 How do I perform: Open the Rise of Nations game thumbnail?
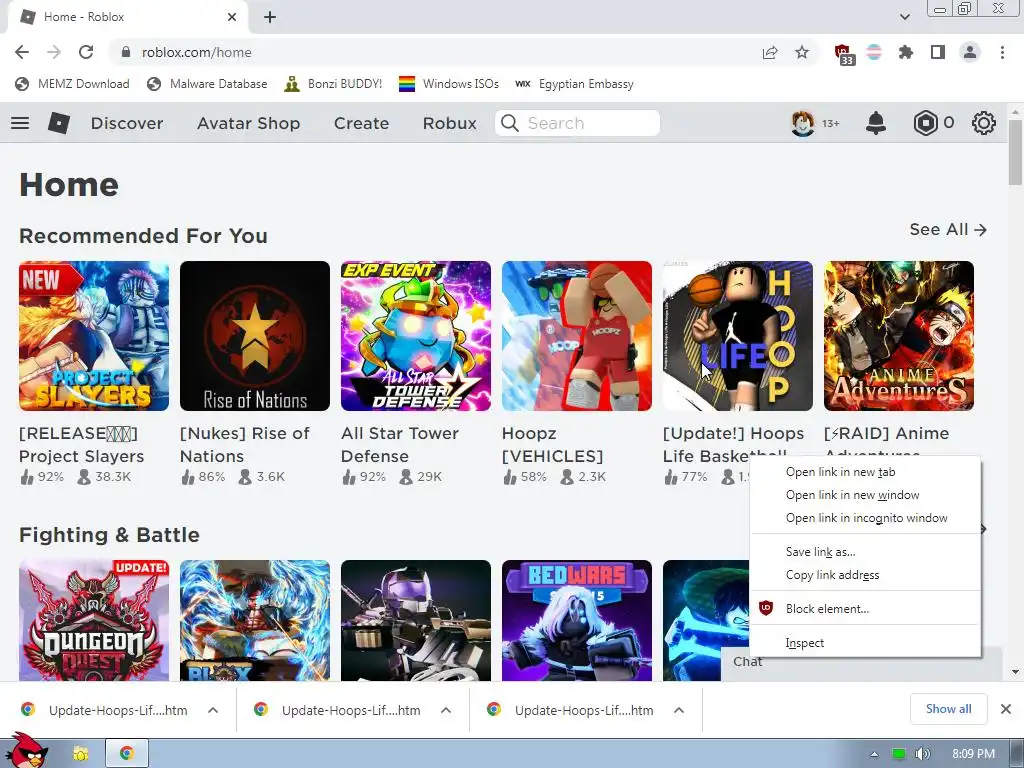(x=255, y=336)
